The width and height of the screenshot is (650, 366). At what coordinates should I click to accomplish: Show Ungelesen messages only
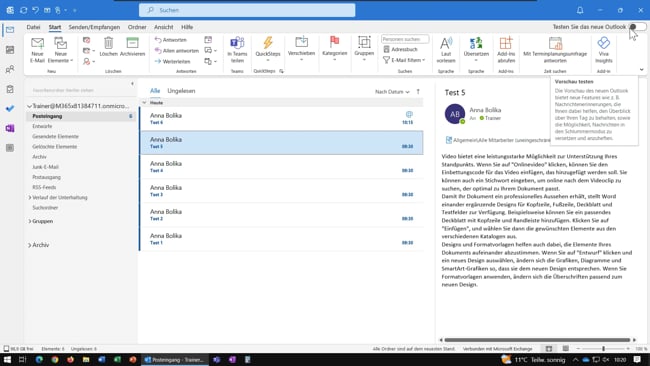[181, 91]
